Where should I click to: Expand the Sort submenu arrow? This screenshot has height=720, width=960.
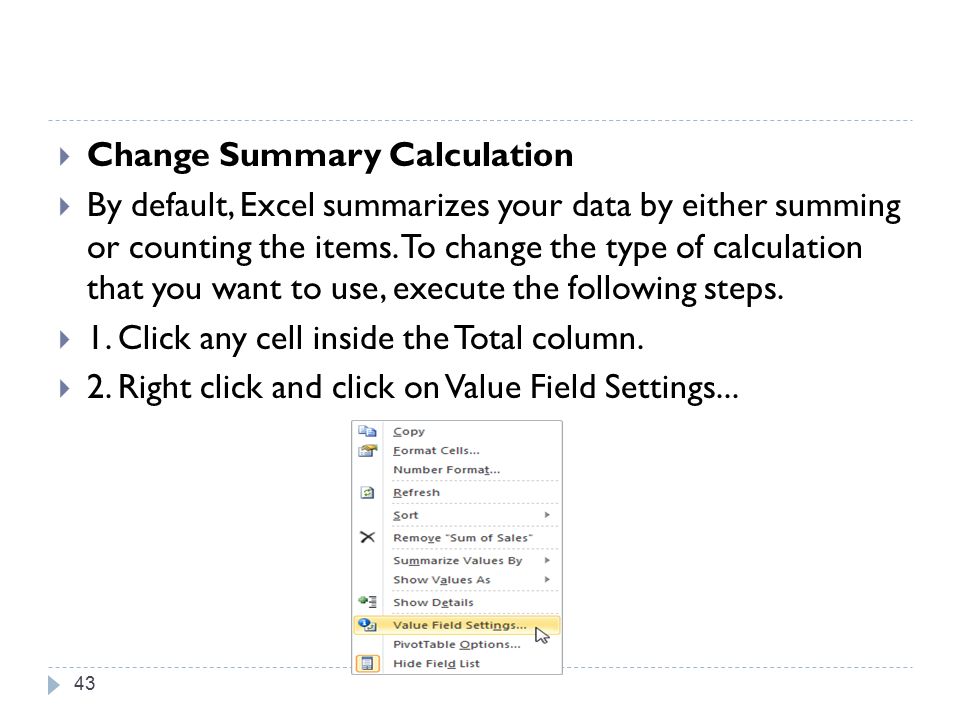pos(547,515)
